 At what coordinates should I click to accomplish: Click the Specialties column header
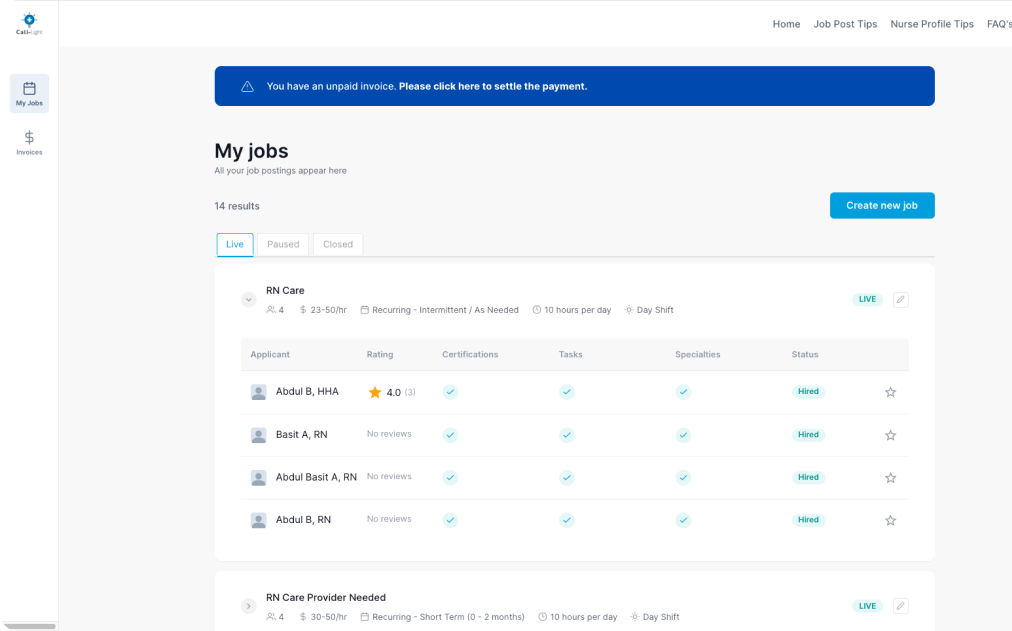point(698,354)
